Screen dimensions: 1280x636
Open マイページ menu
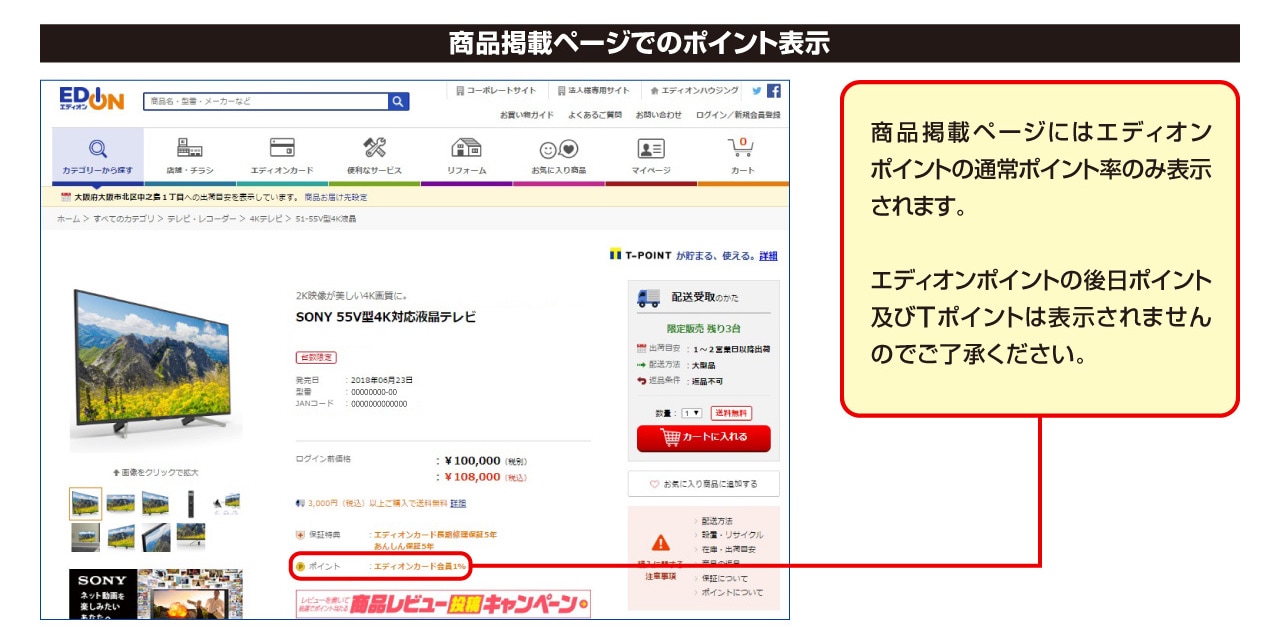pyautogui.click(x=651, y=157)
